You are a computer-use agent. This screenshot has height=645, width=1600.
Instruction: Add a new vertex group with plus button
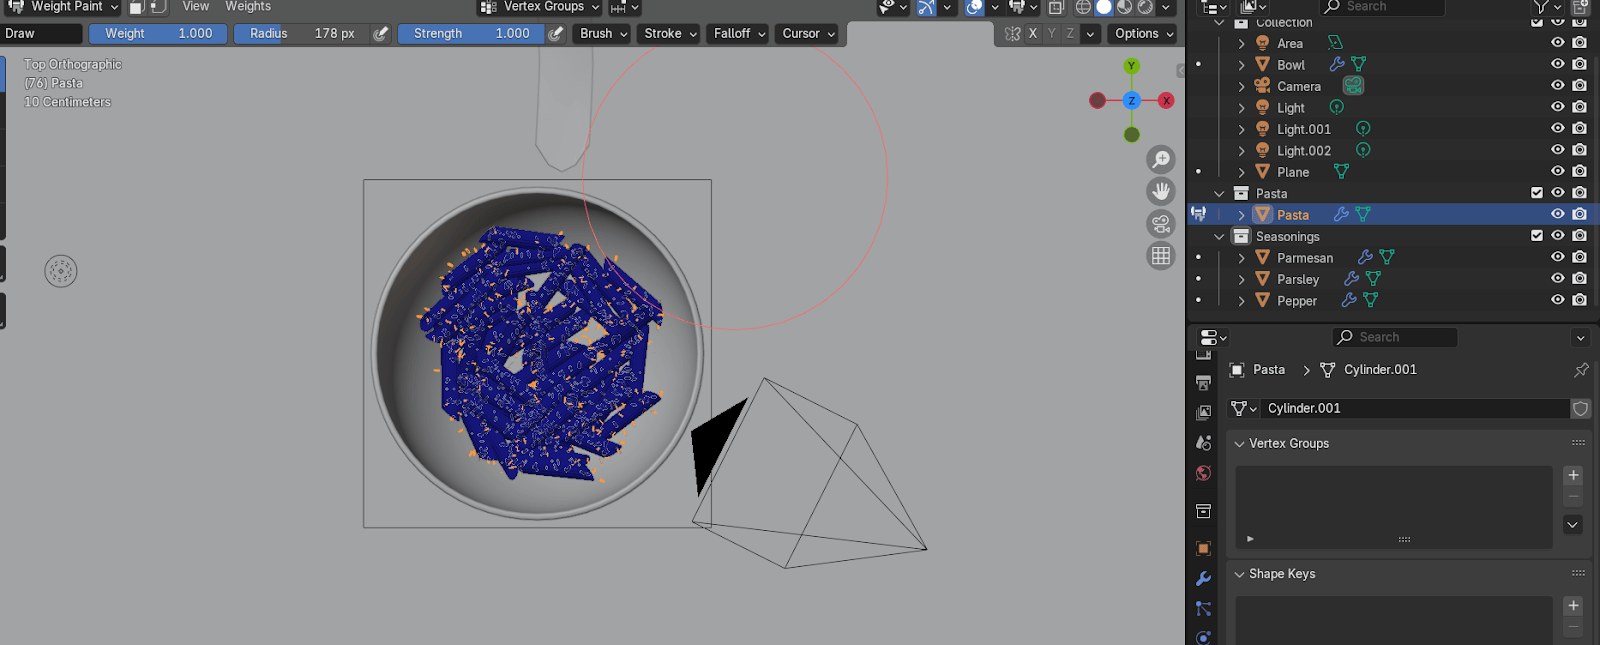(1573, 475)
